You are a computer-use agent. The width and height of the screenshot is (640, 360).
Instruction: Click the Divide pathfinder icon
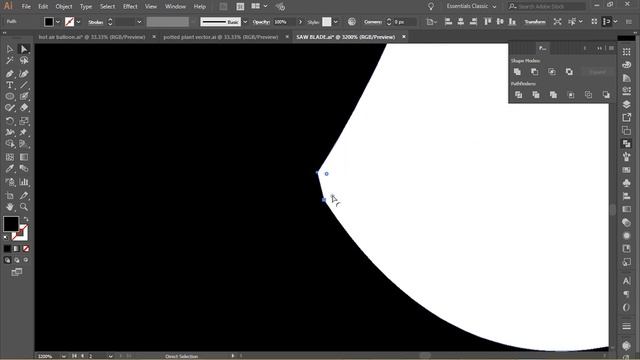(x=518, y=95)
